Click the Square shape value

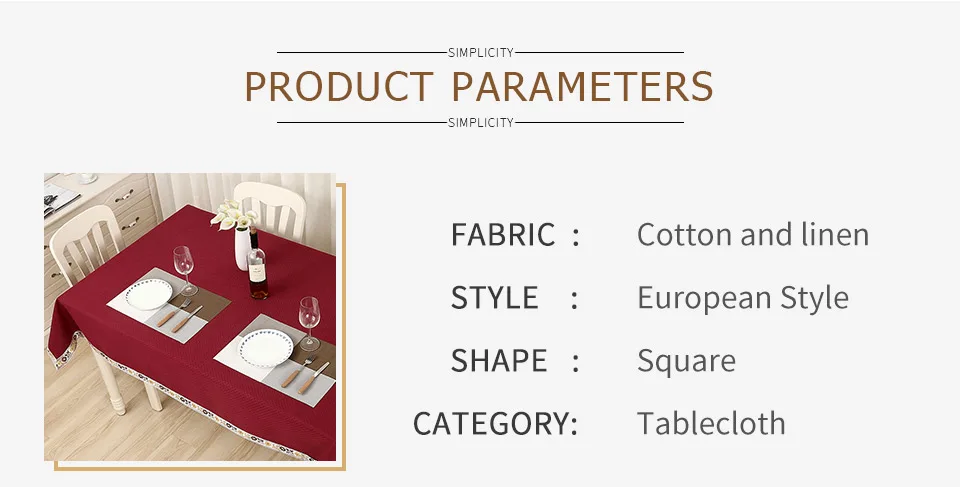686,361
